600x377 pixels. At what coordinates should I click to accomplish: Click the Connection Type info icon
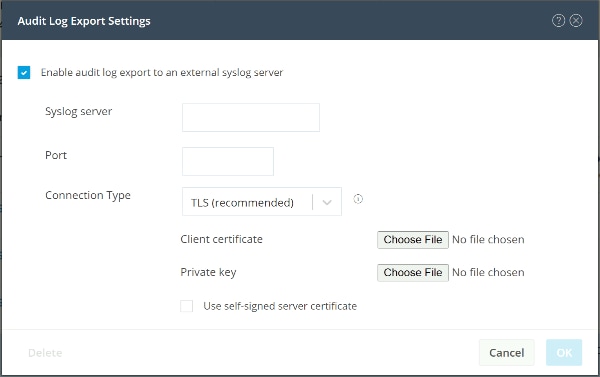click(x=358, y=199)
